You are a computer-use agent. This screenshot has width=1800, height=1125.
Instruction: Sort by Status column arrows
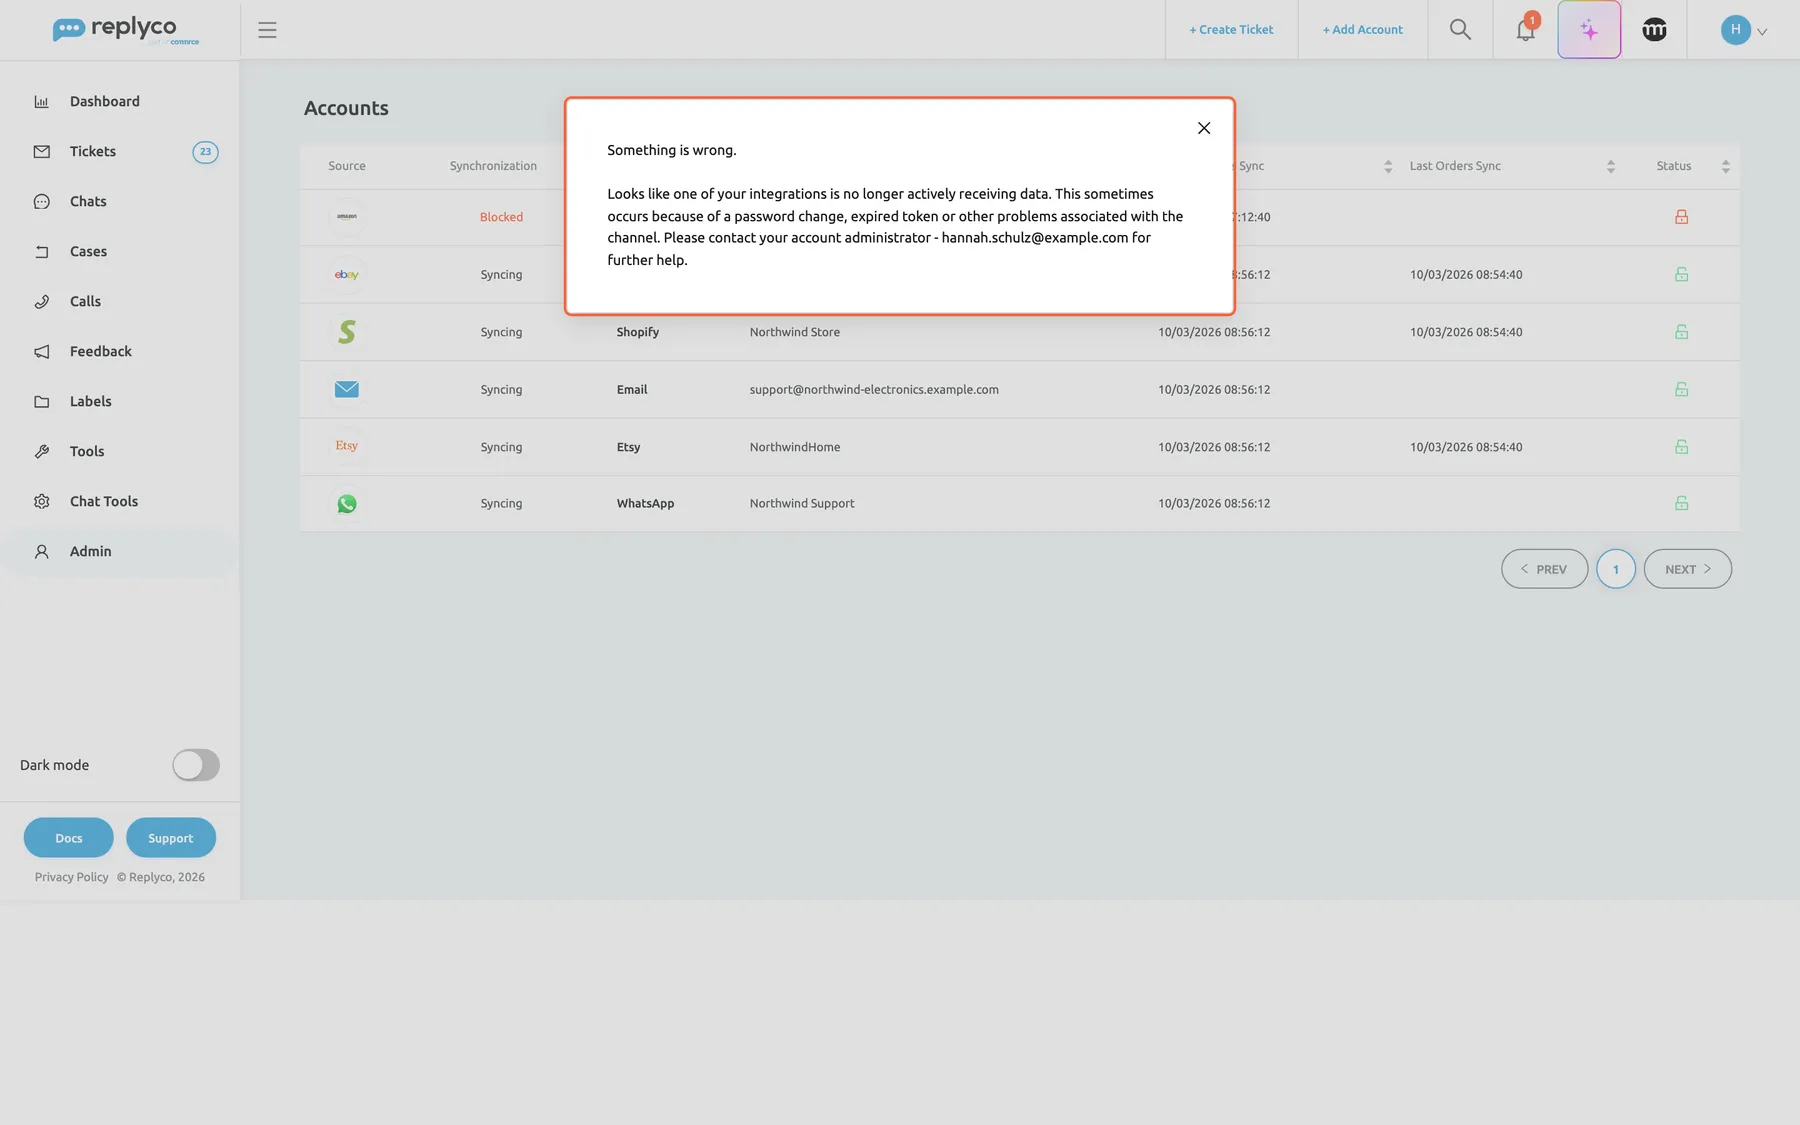[1726, 167]
